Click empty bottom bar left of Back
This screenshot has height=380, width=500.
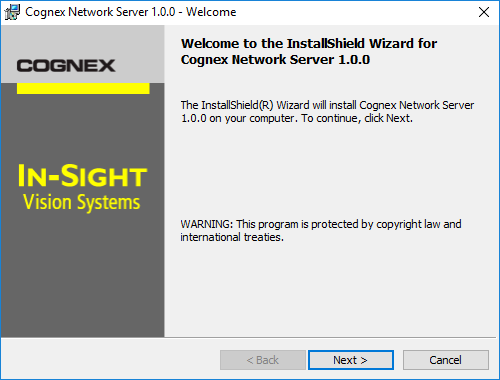110,360
